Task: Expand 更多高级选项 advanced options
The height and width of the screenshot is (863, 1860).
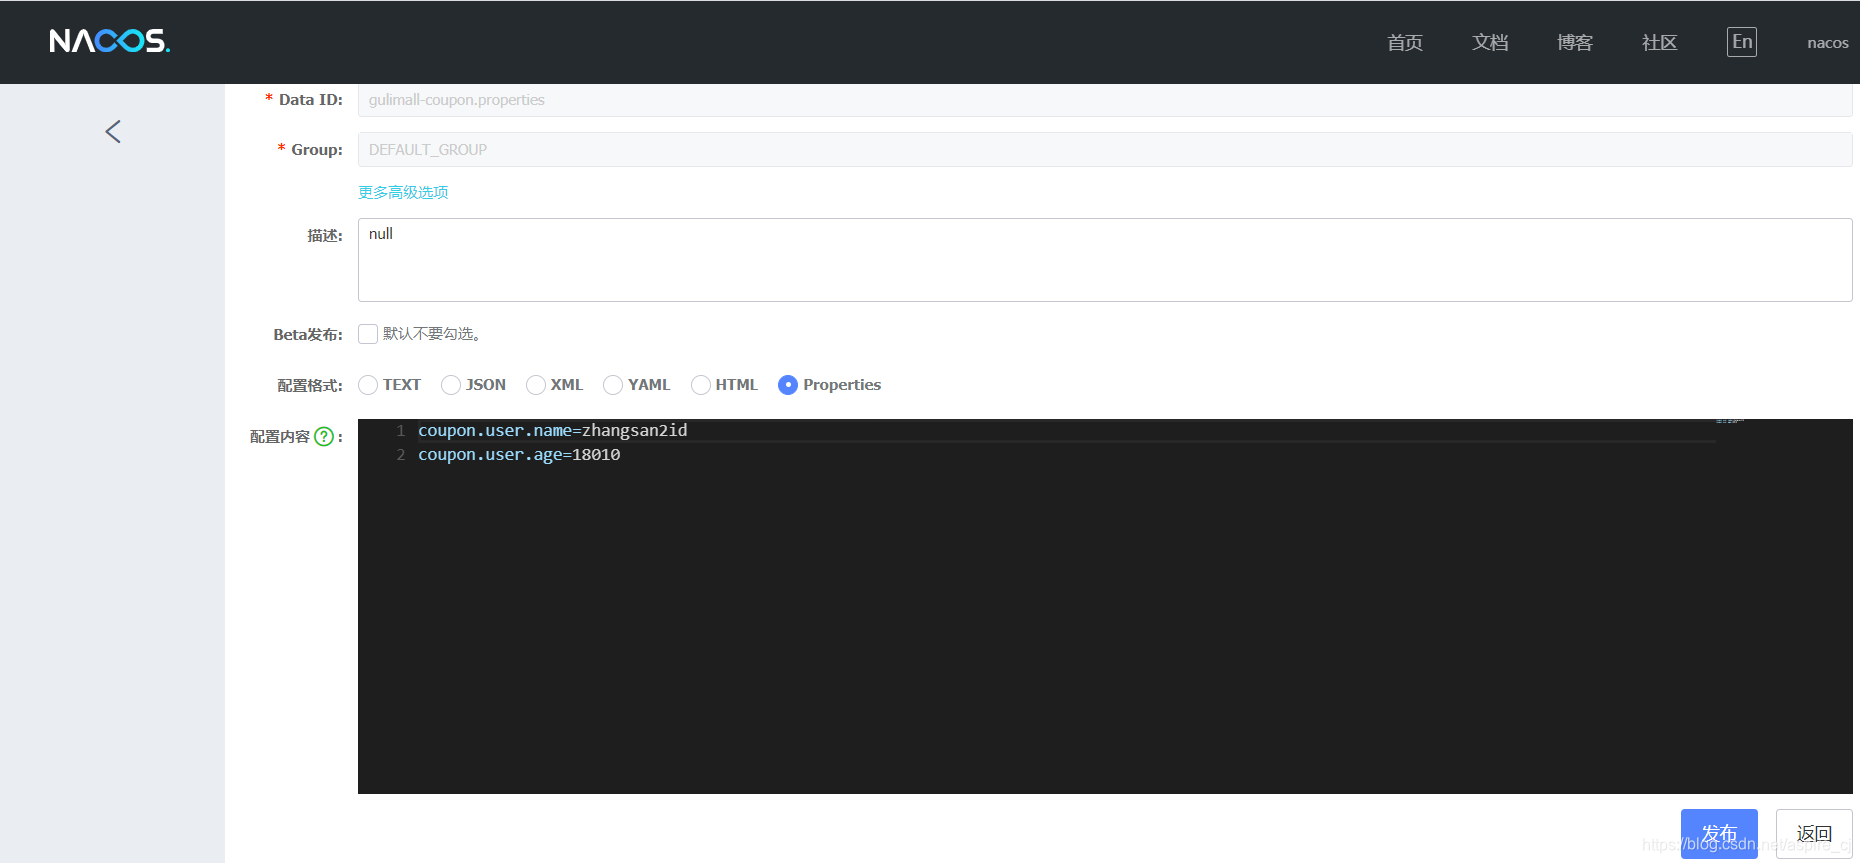Action: [x=403, y=192]
